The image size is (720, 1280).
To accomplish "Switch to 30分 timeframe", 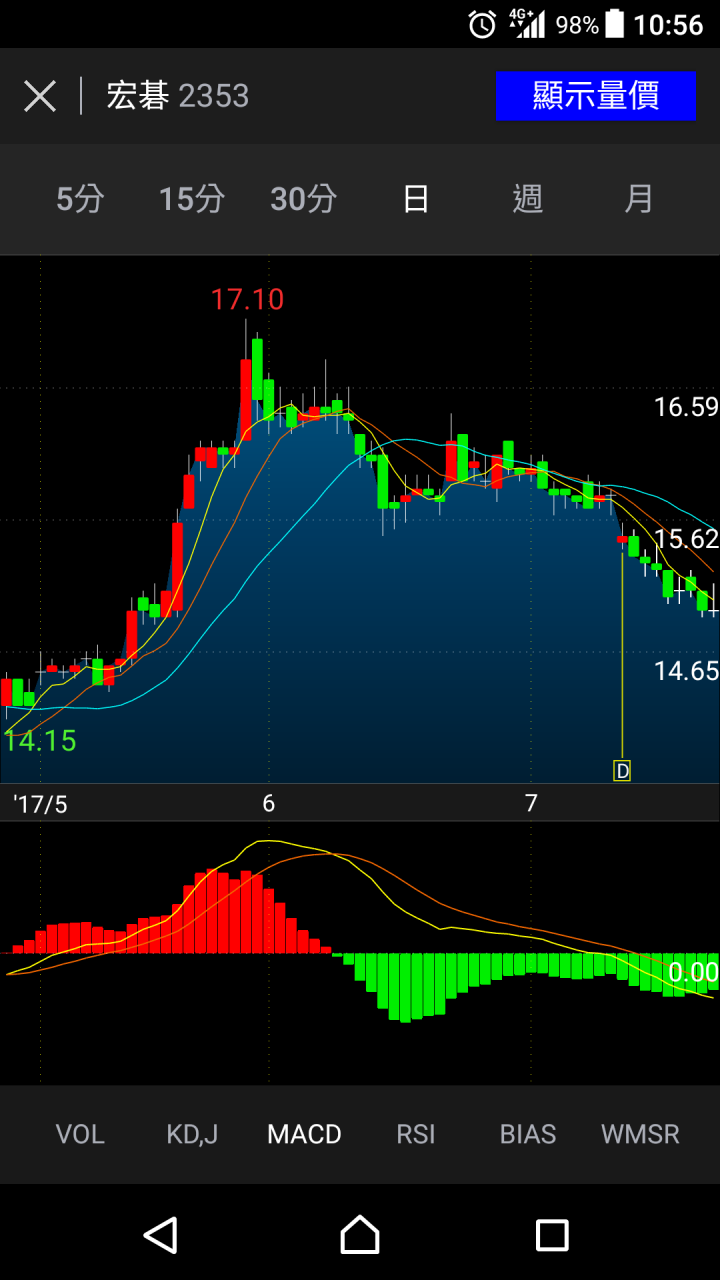I will (x=304, y=199).
